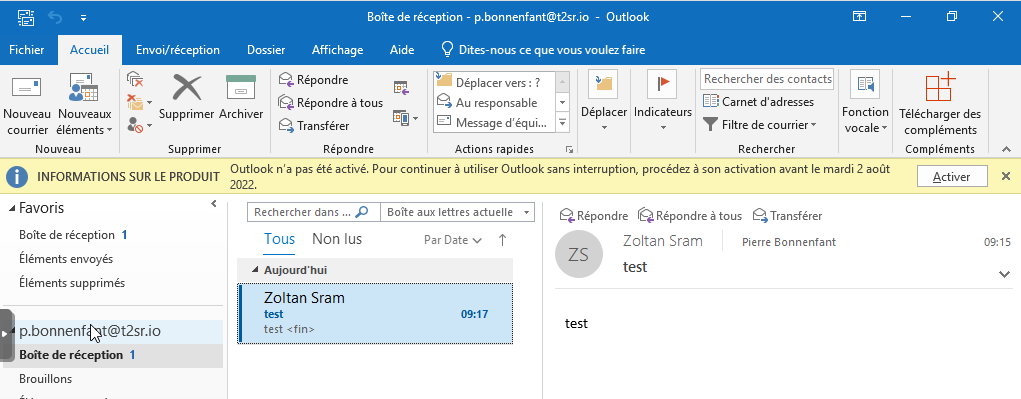This screenshot has height=399, width=1021.
Task: Open the Filtre de courrier dropdown
Action: pyautogui.click(x=759, y=125)
